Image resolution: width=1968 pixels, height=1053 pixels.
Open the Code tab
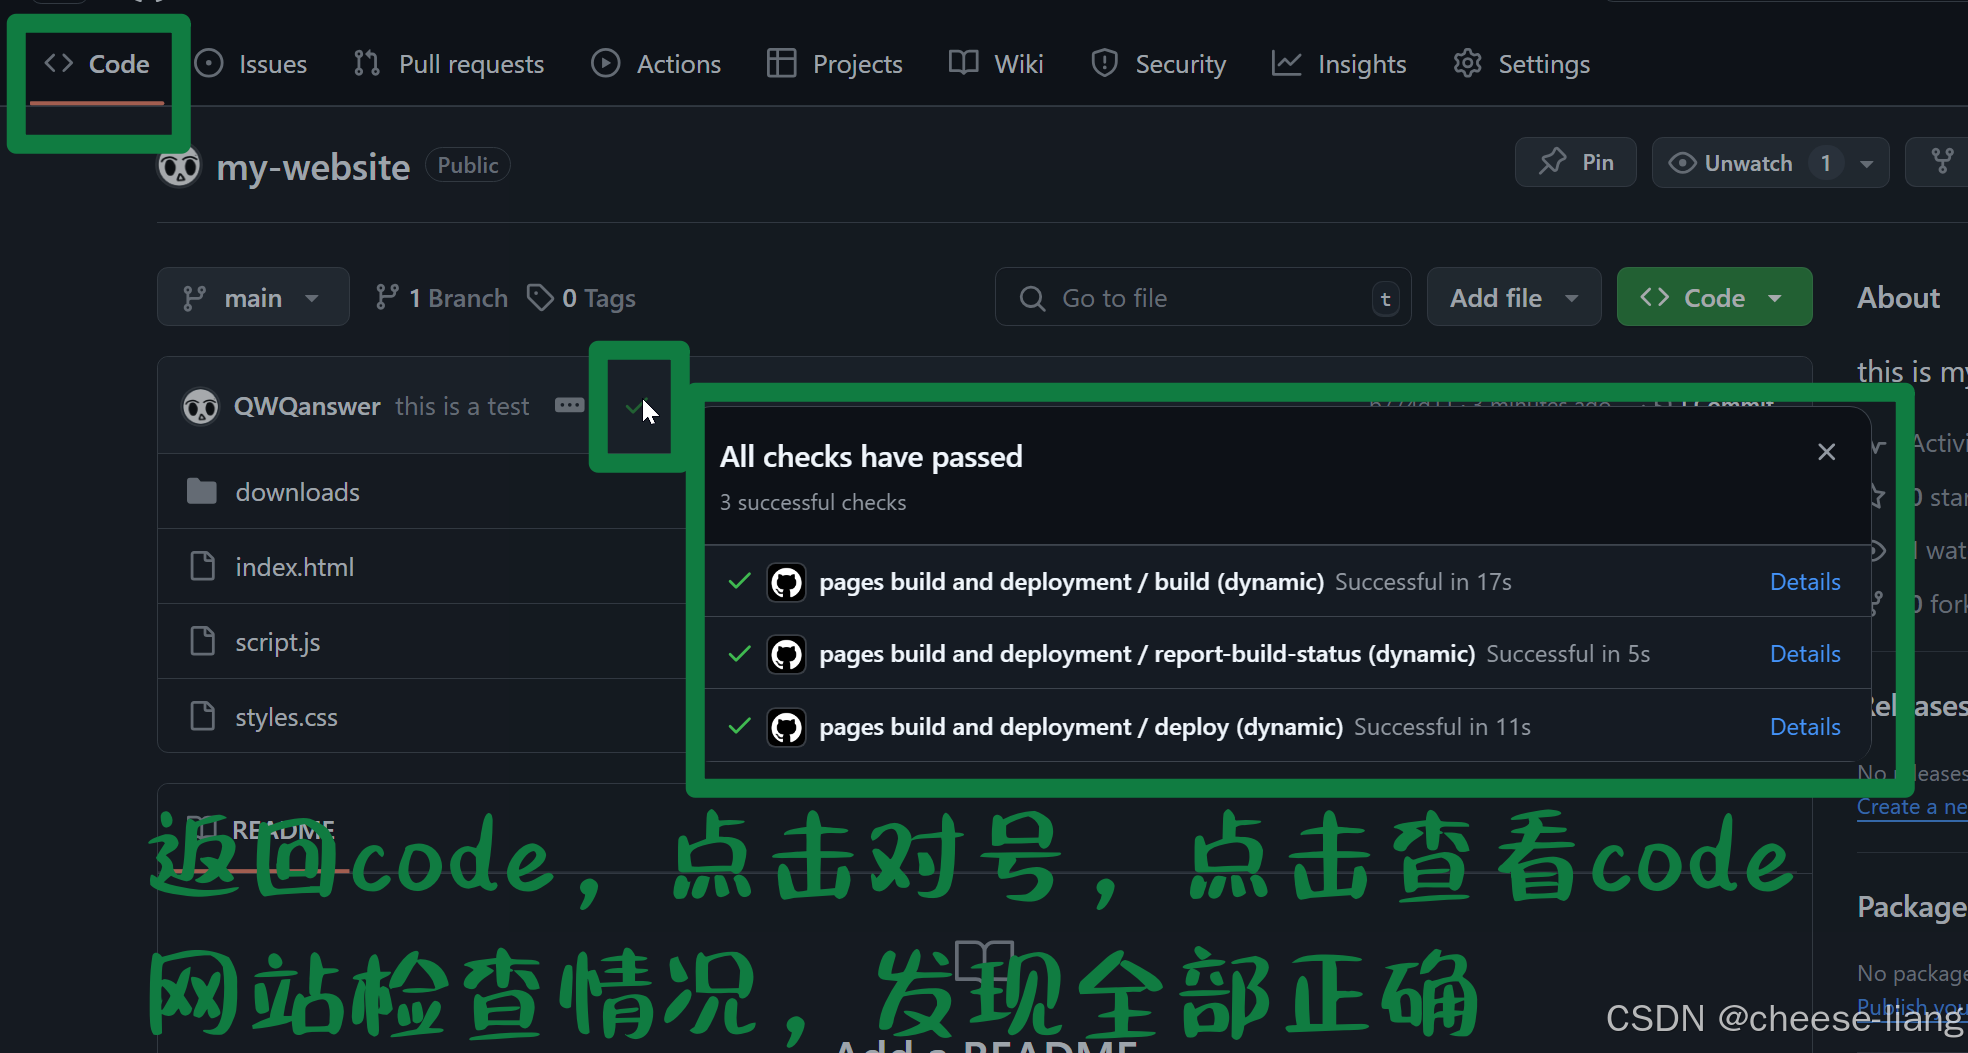click(97, 64)
